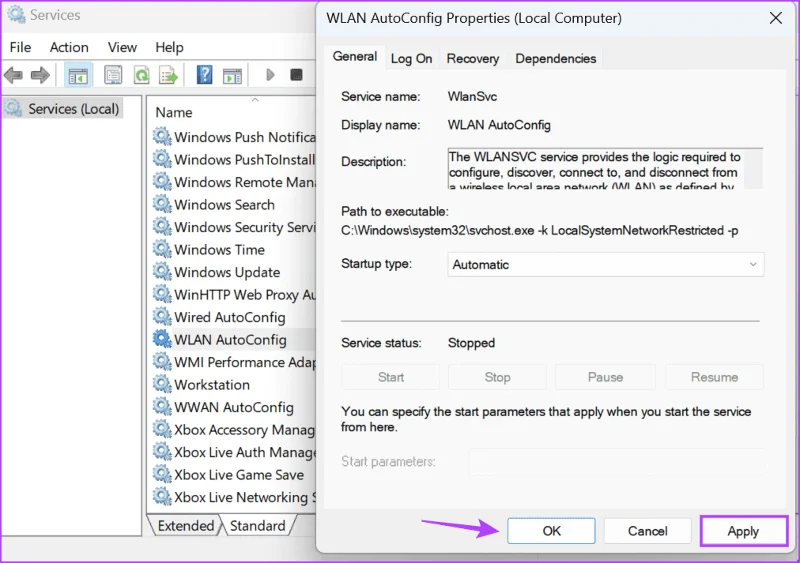Click gear icon beside Windows Update
Image resolution: width=800 pixels, height=563 pixels.
point(162,272)
